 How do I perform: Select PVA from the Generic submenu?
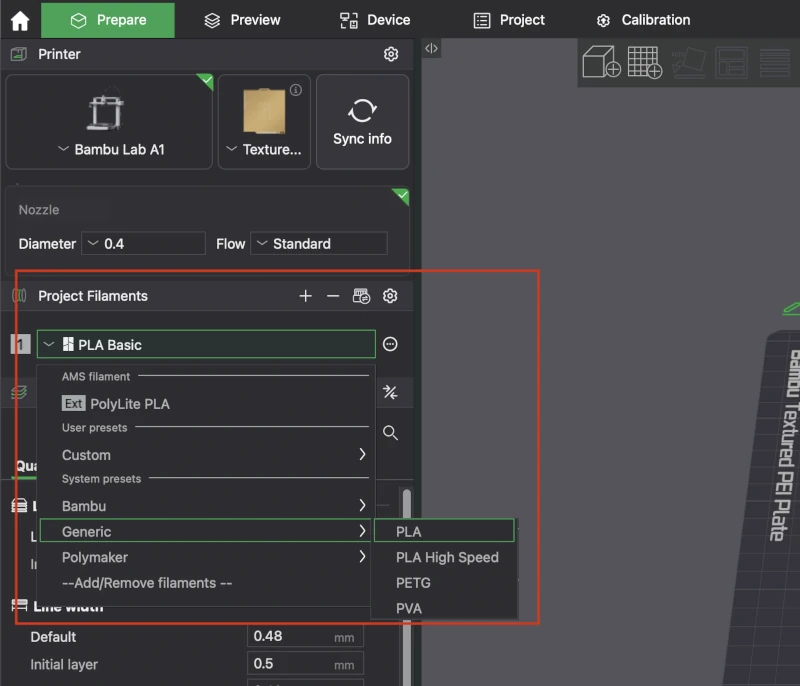coord(444,608)
